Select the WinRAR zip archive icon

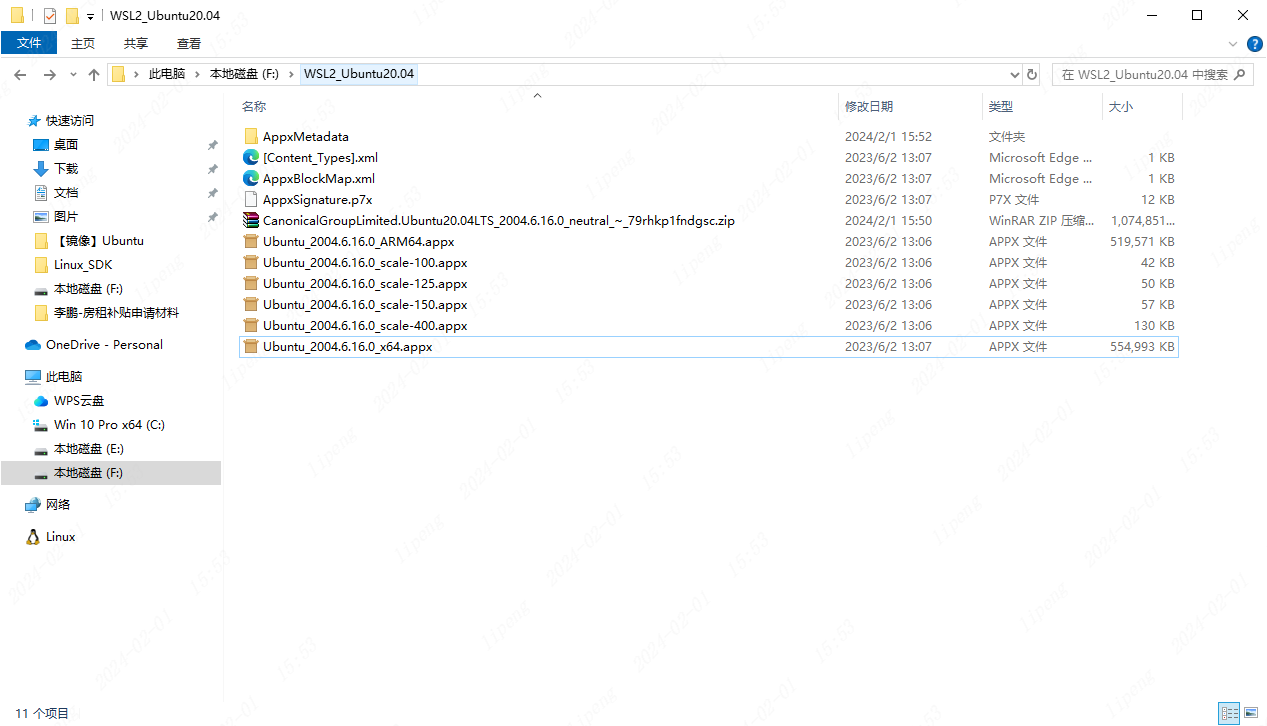(251, 220)
